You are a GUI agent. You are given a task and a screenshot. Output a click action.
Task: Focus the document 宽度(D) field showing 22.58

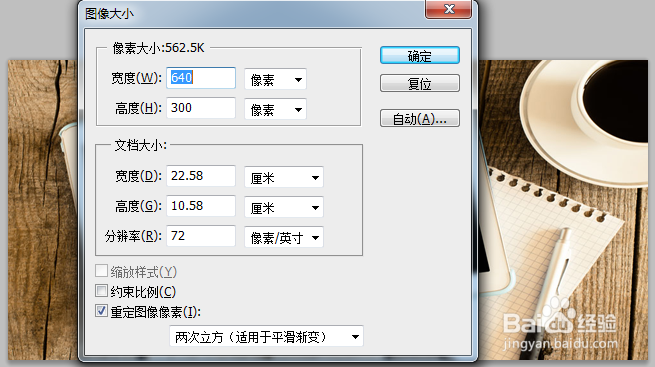point(201,176)
